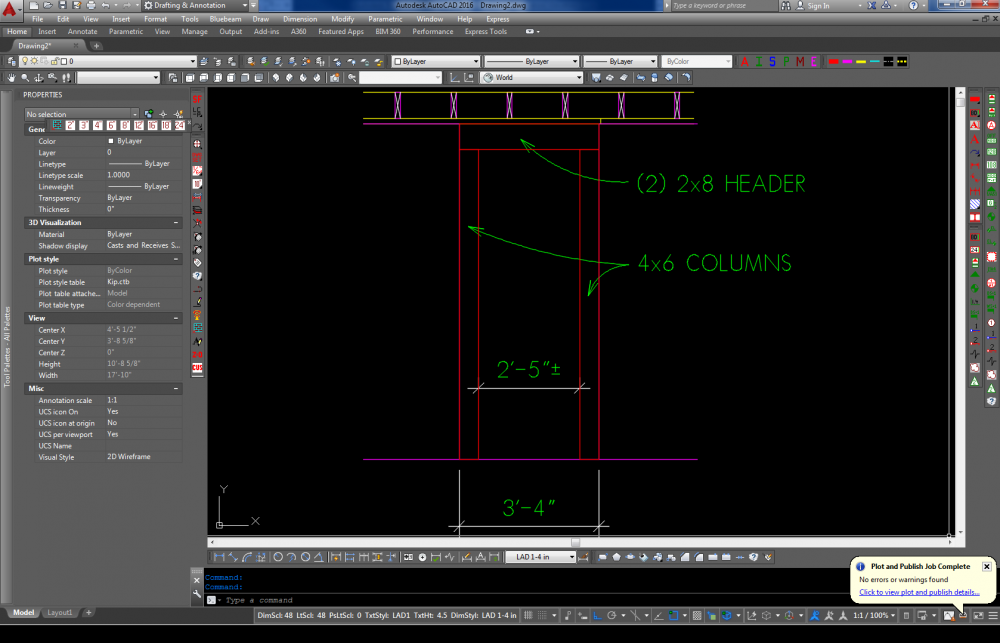Click the 24-inch spacing icon in floating toolbar
Screen dimensions: 1000x643
[180, 125]
